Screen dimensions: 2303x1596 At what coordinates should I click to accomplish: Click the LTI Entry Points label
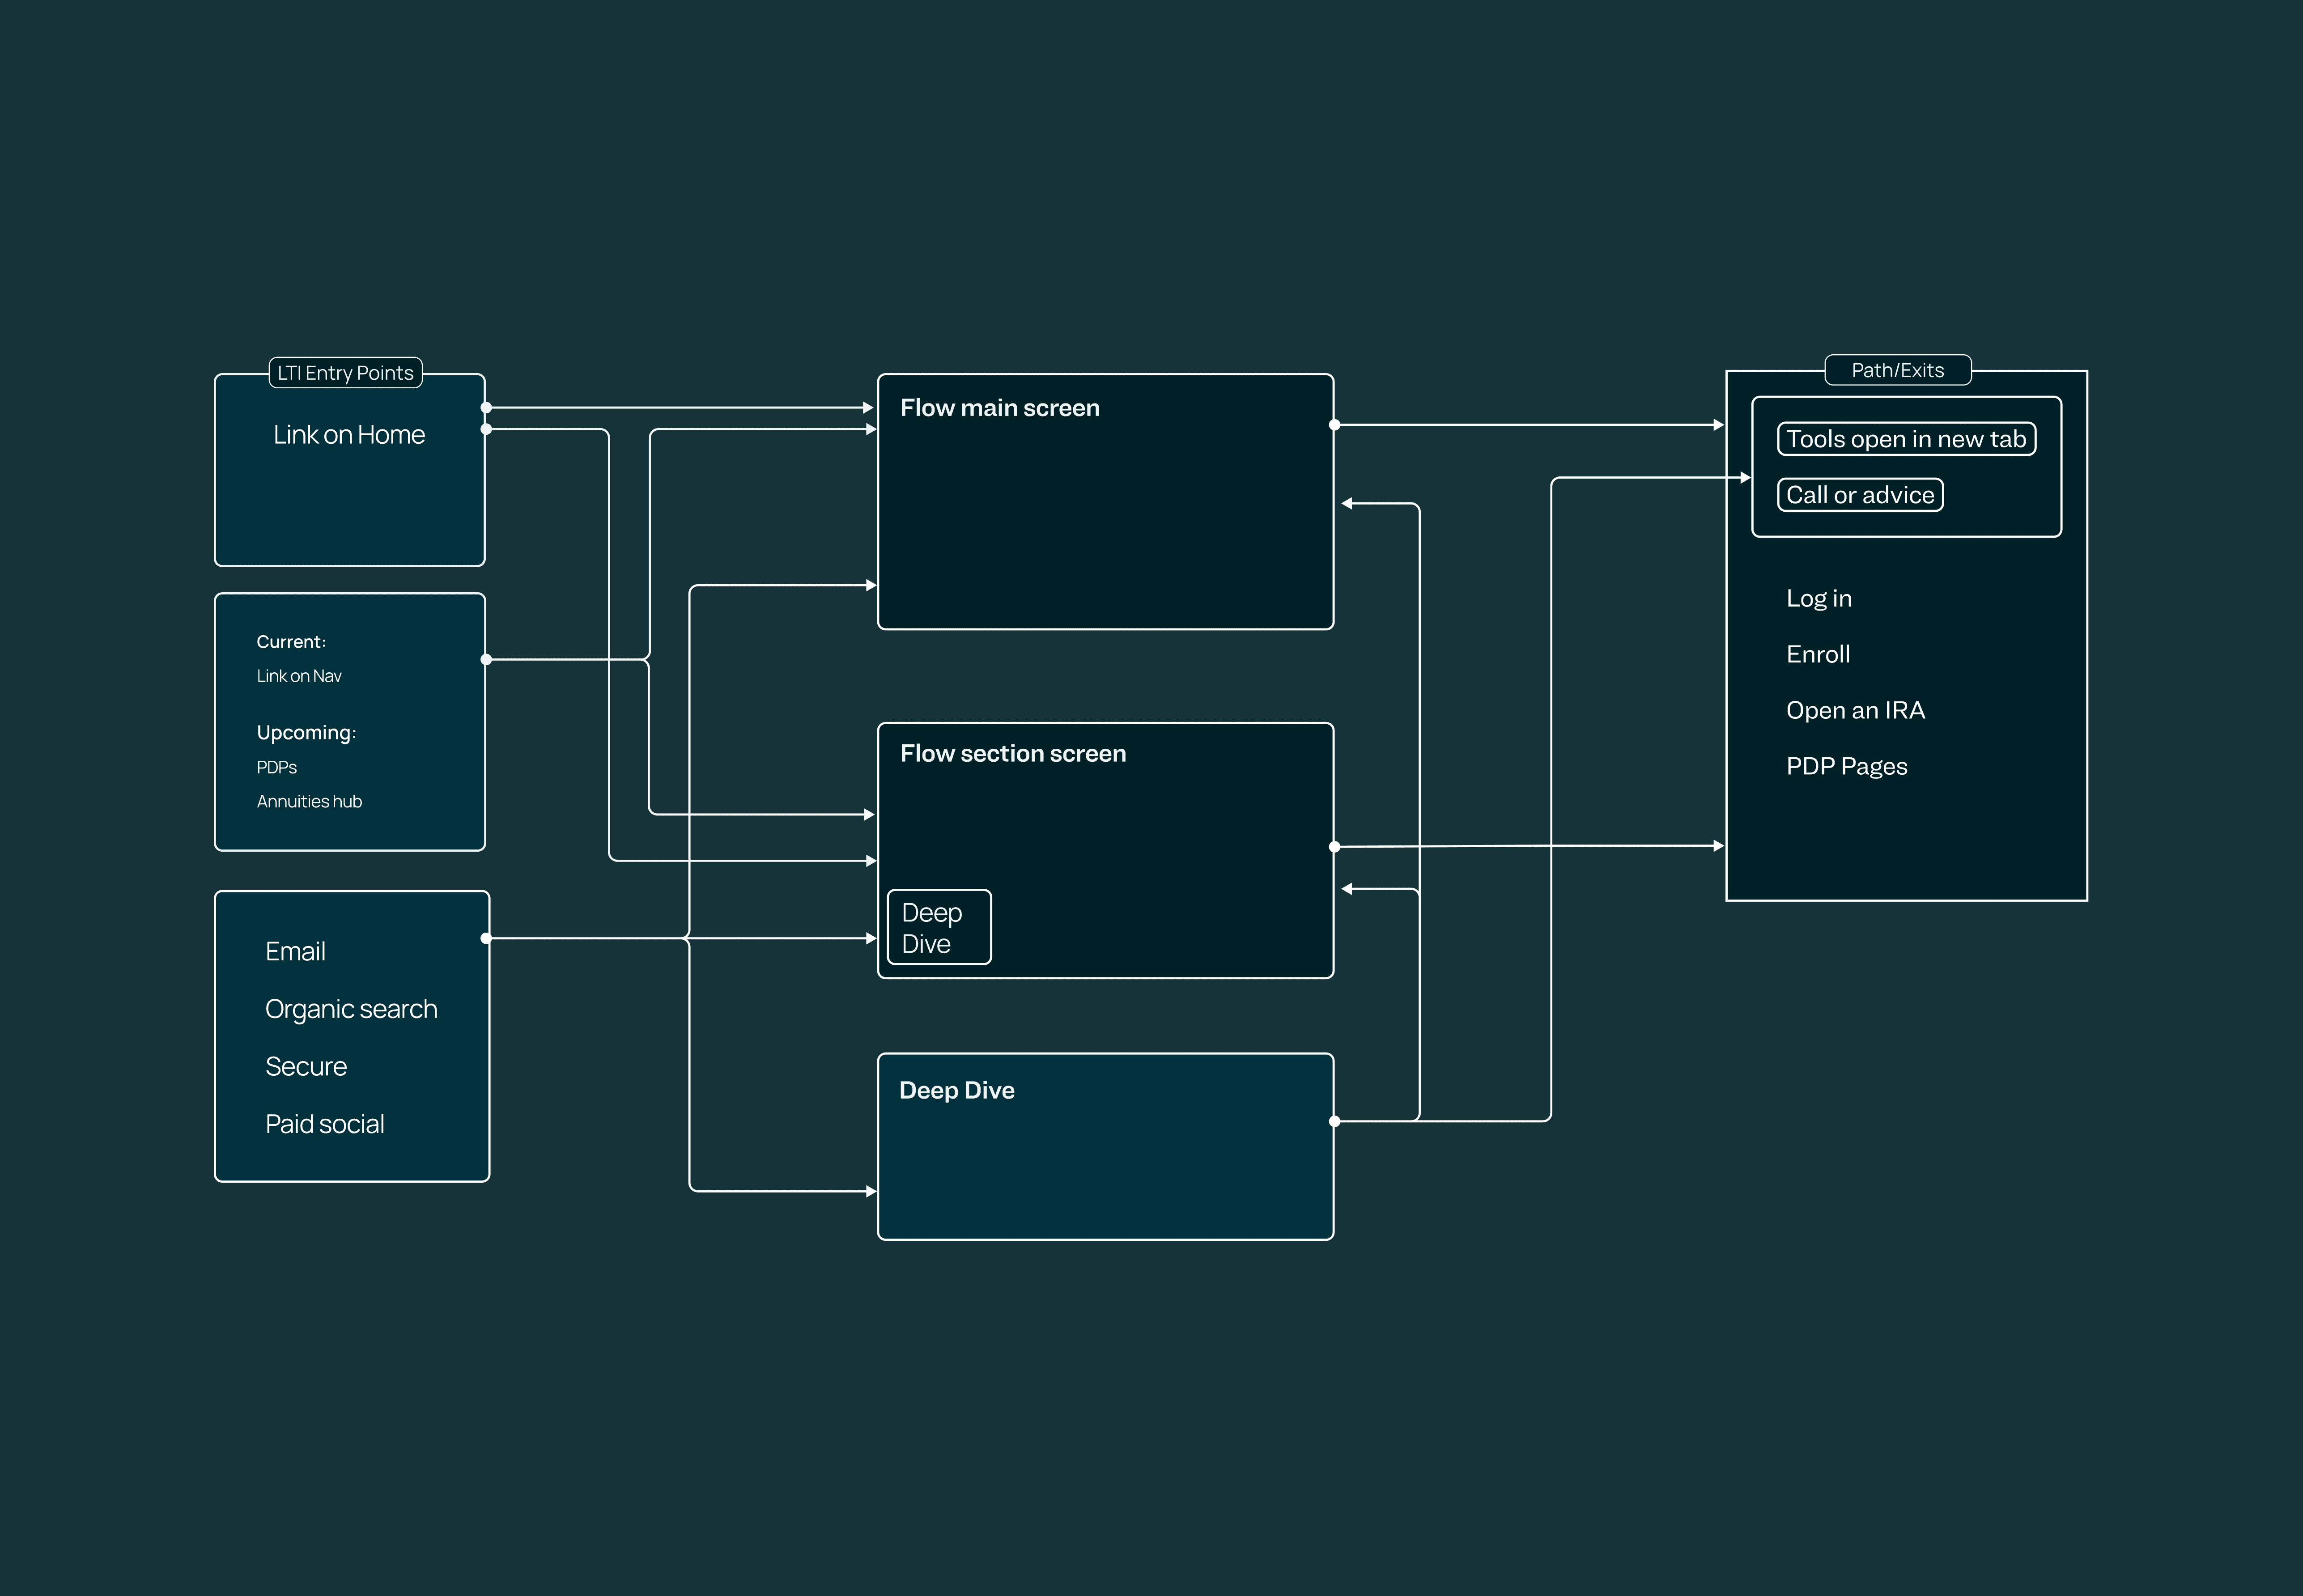(345, 373)
